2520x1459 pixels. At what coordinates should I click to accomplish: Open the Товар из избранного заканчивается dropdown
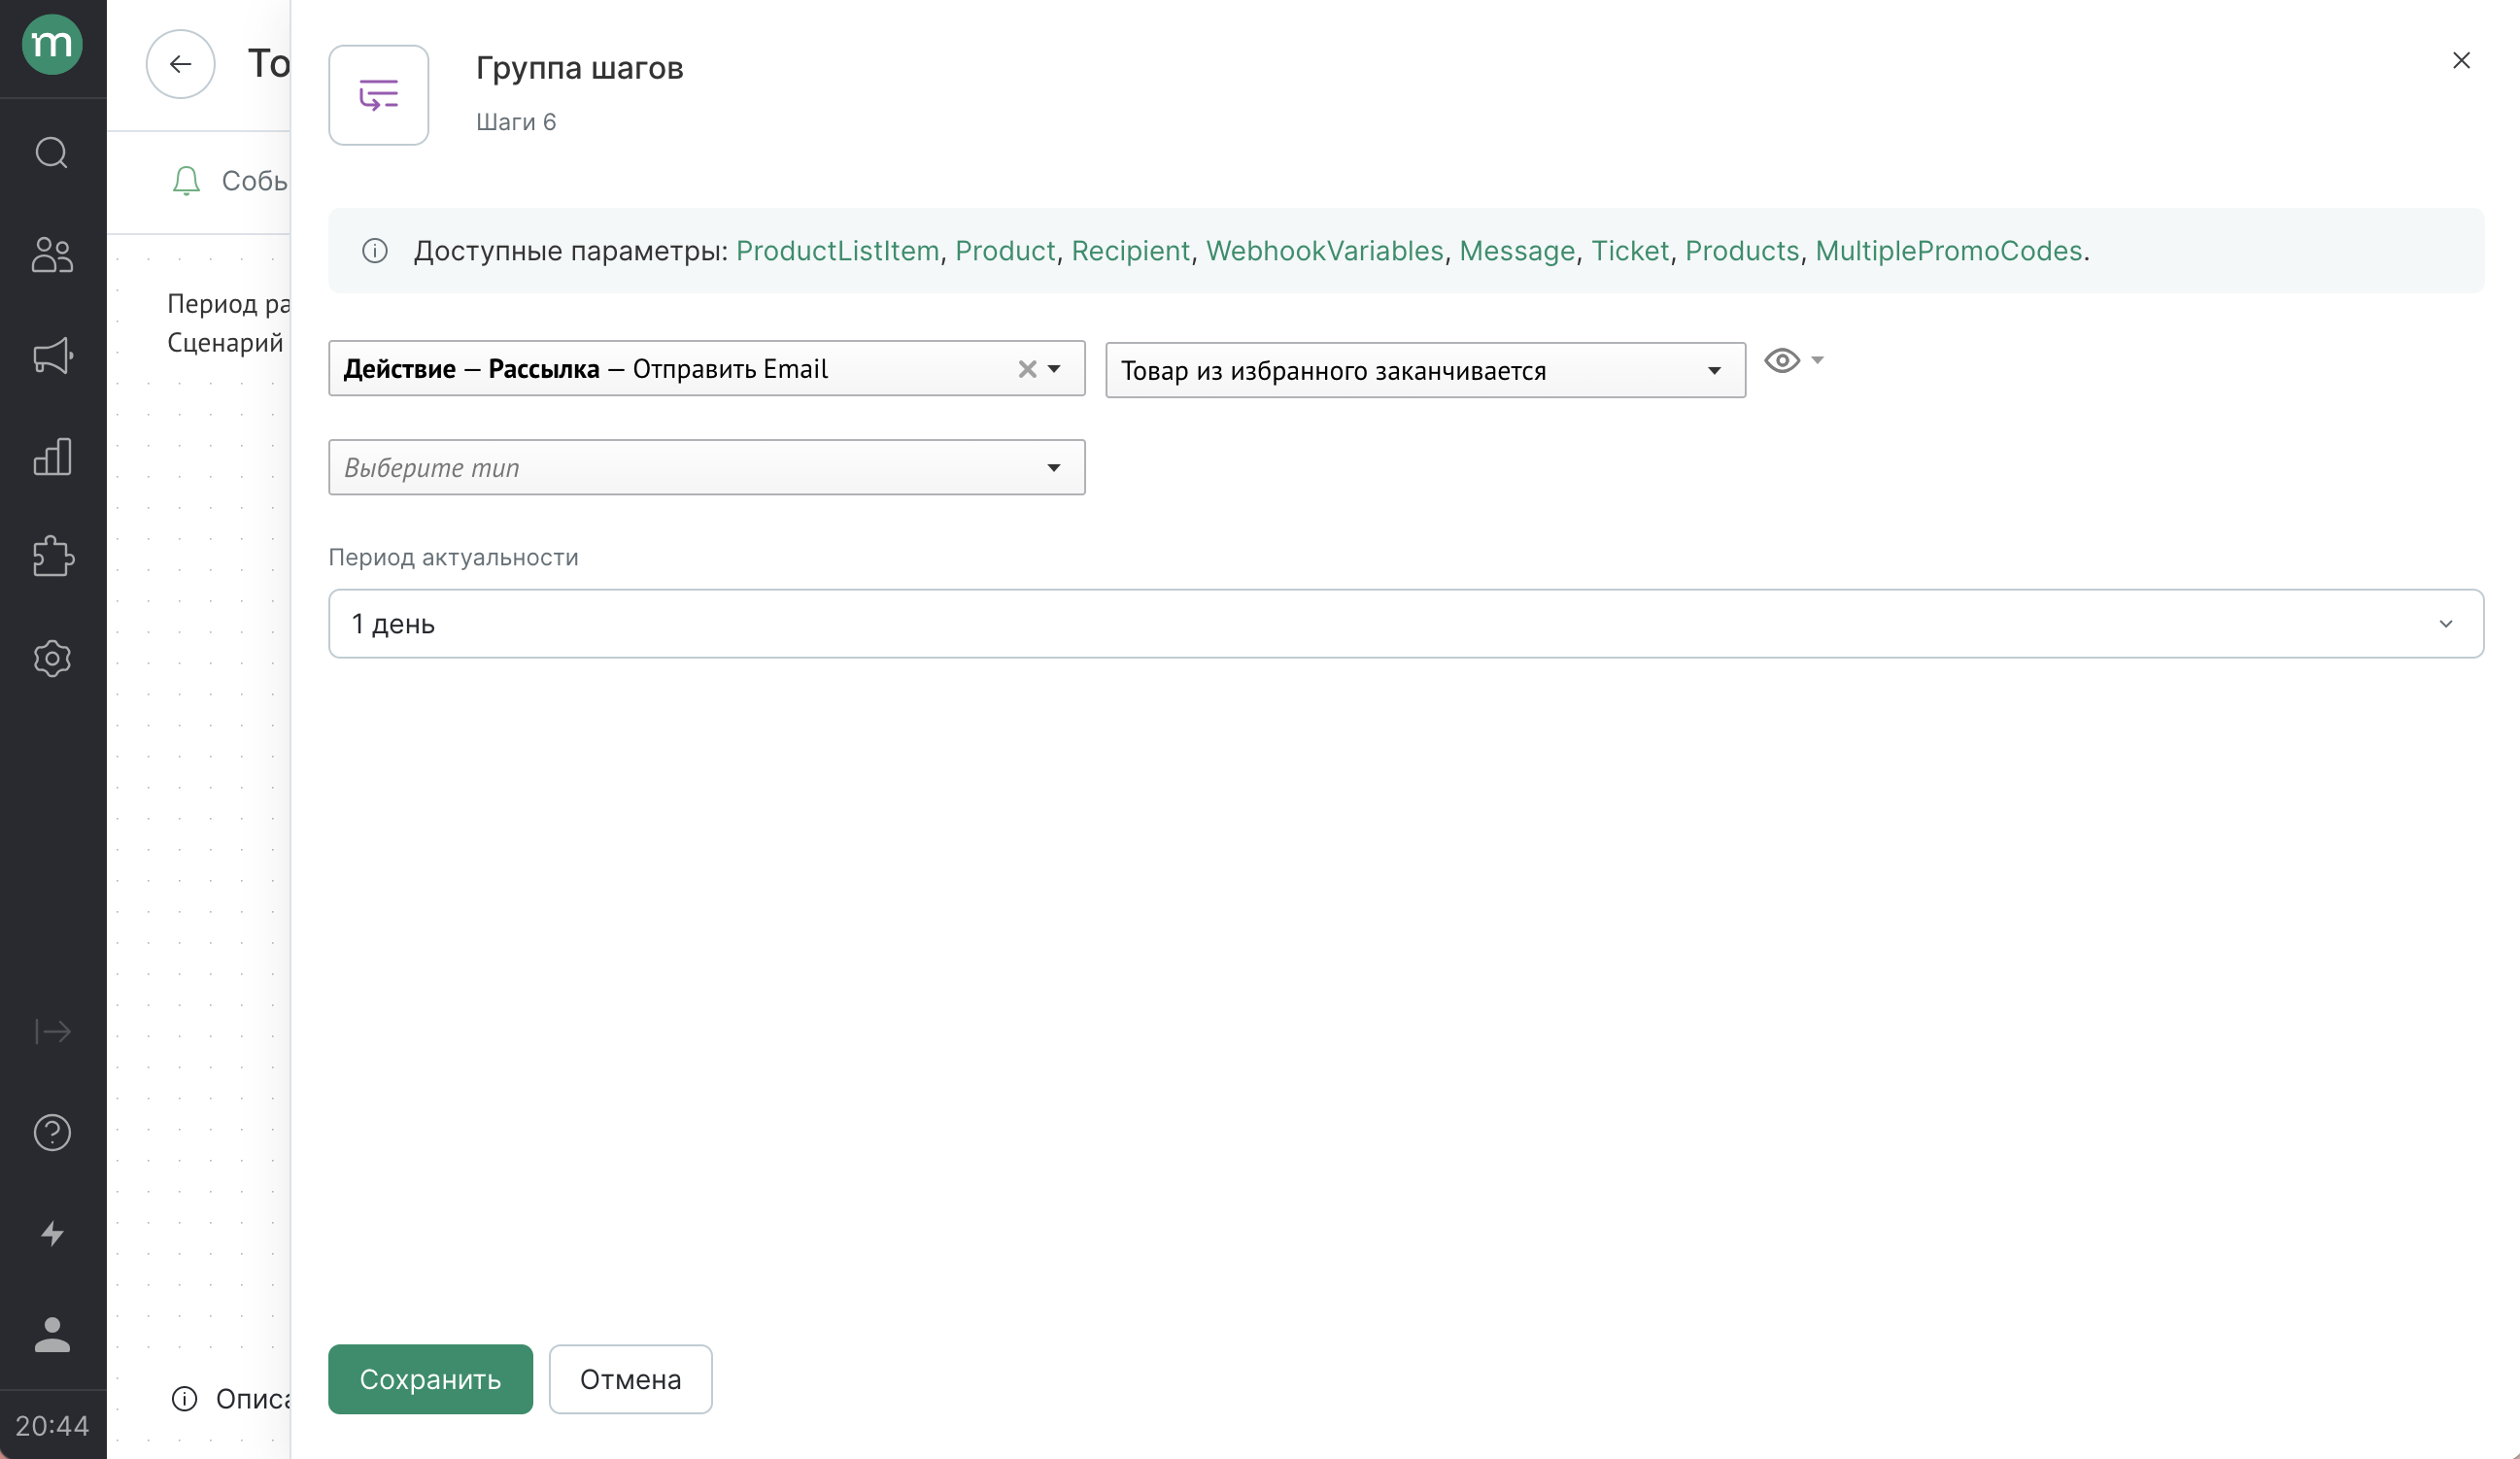click(1425, 370)
